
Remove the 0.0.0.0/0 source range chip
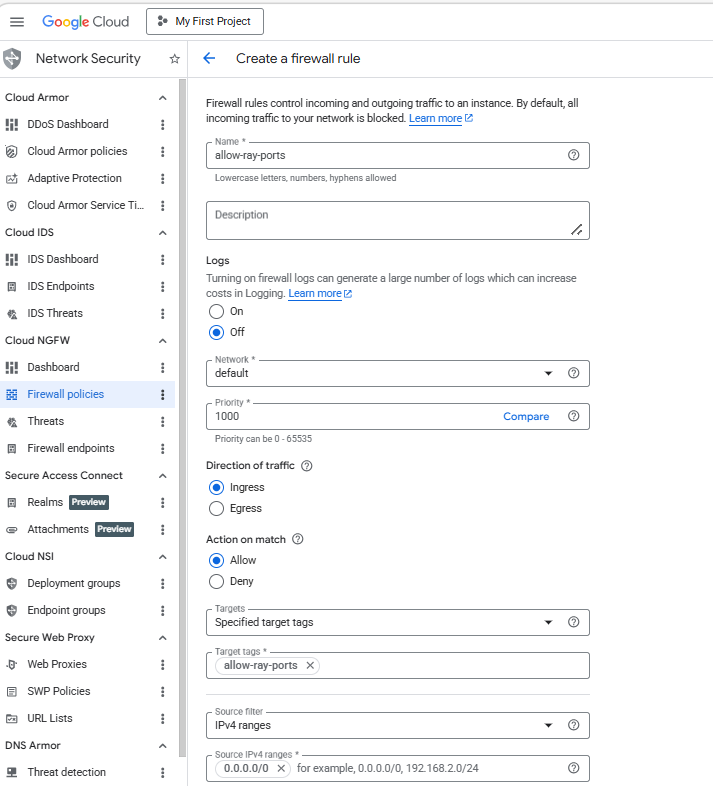point(281,768)
